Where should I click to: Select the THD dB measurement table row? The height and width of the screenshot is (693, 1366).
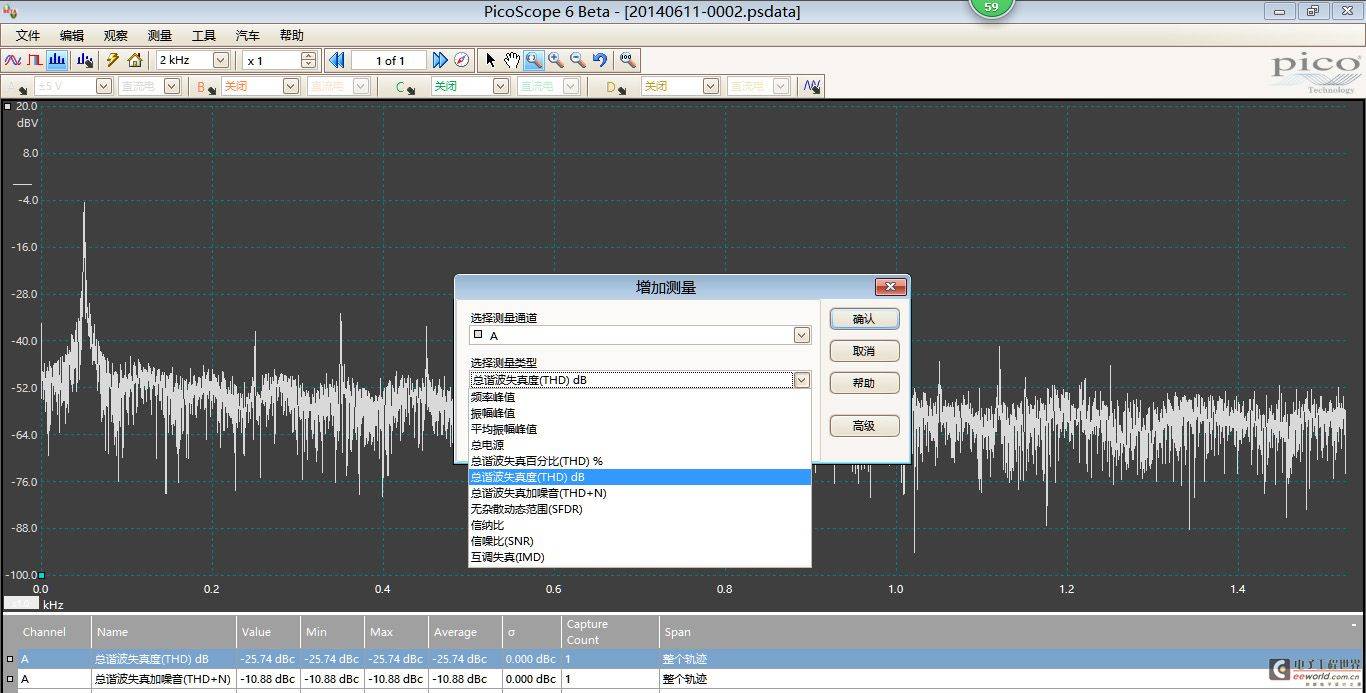(x=683, y=659)
